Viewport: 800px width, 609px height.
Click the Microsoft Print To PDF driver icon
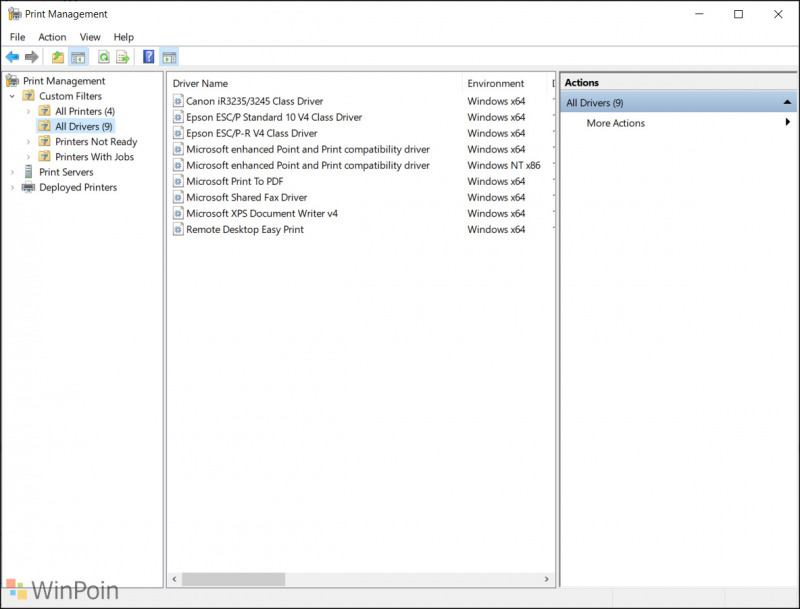point(178,181)
